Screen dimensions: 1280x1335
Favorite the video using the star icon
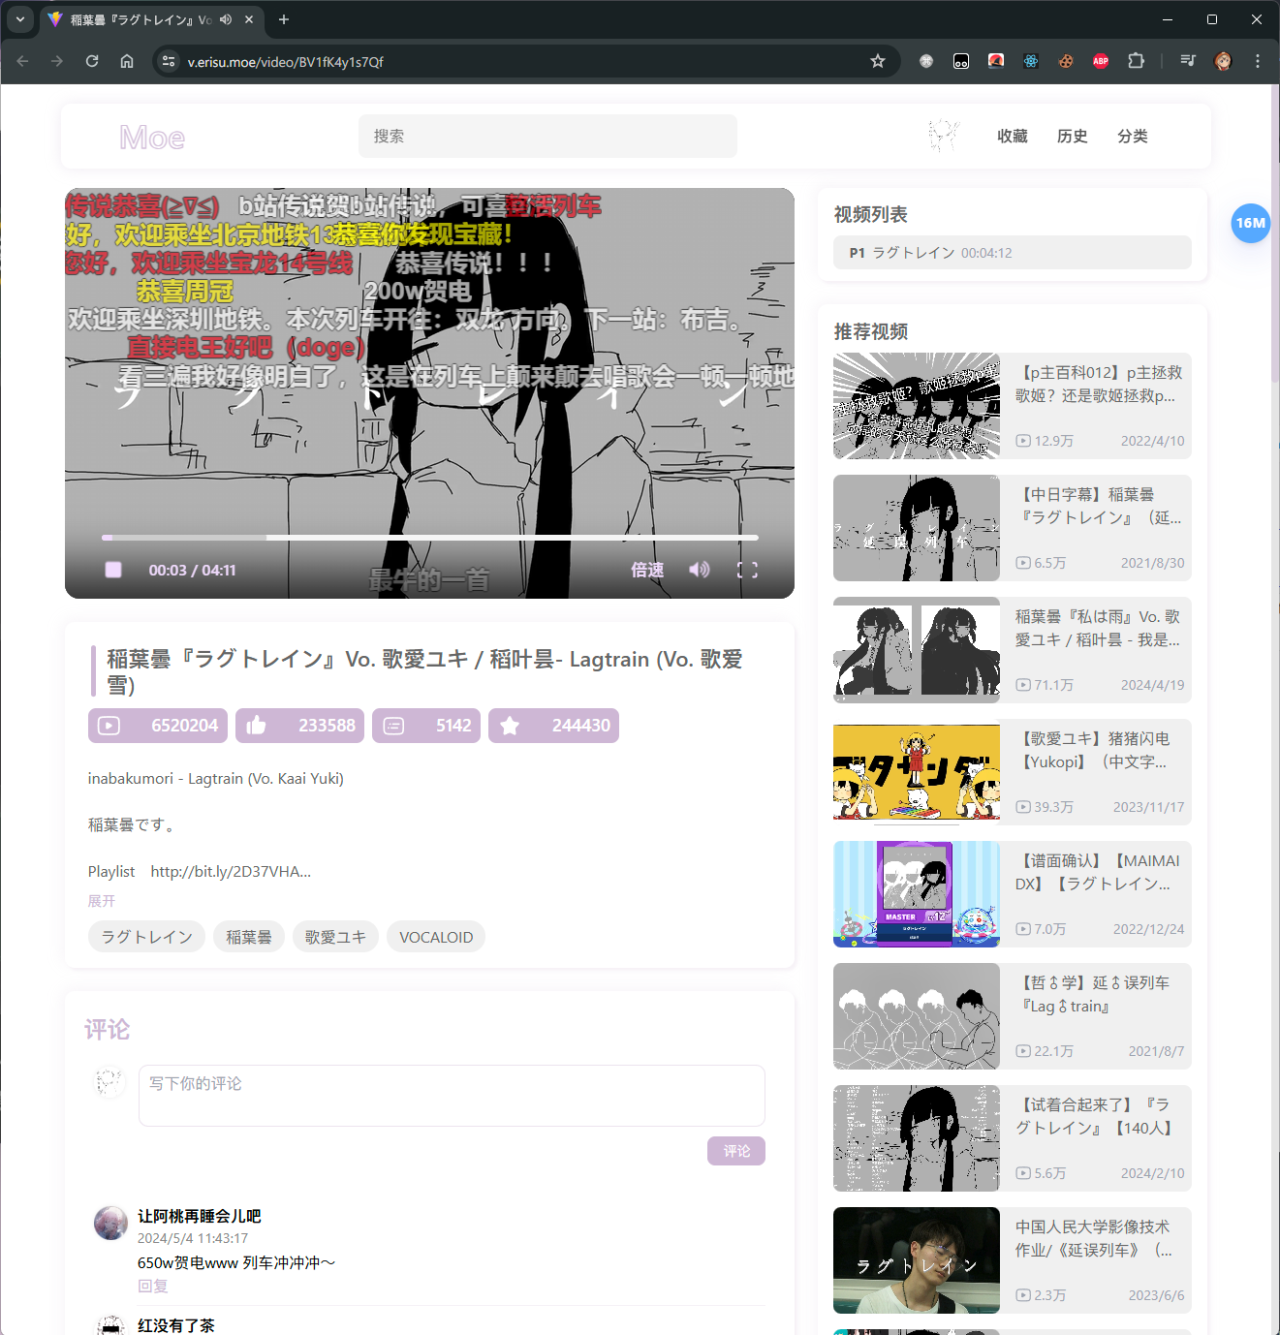click(511, 725)
